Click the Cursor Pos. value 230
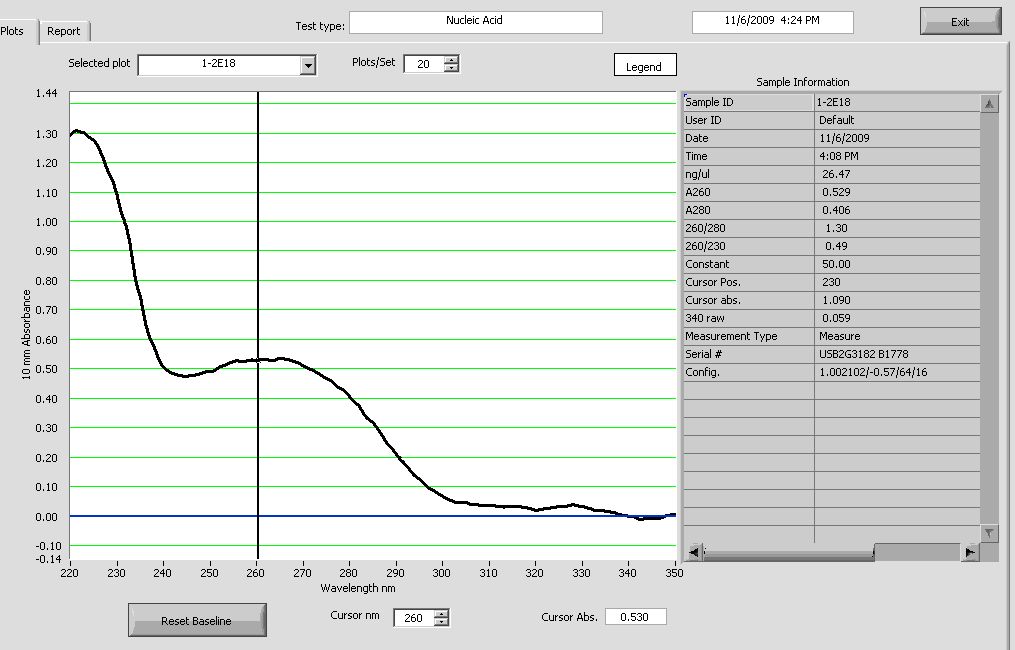Viewport: 1015px width, 650px height. (897, 282)
